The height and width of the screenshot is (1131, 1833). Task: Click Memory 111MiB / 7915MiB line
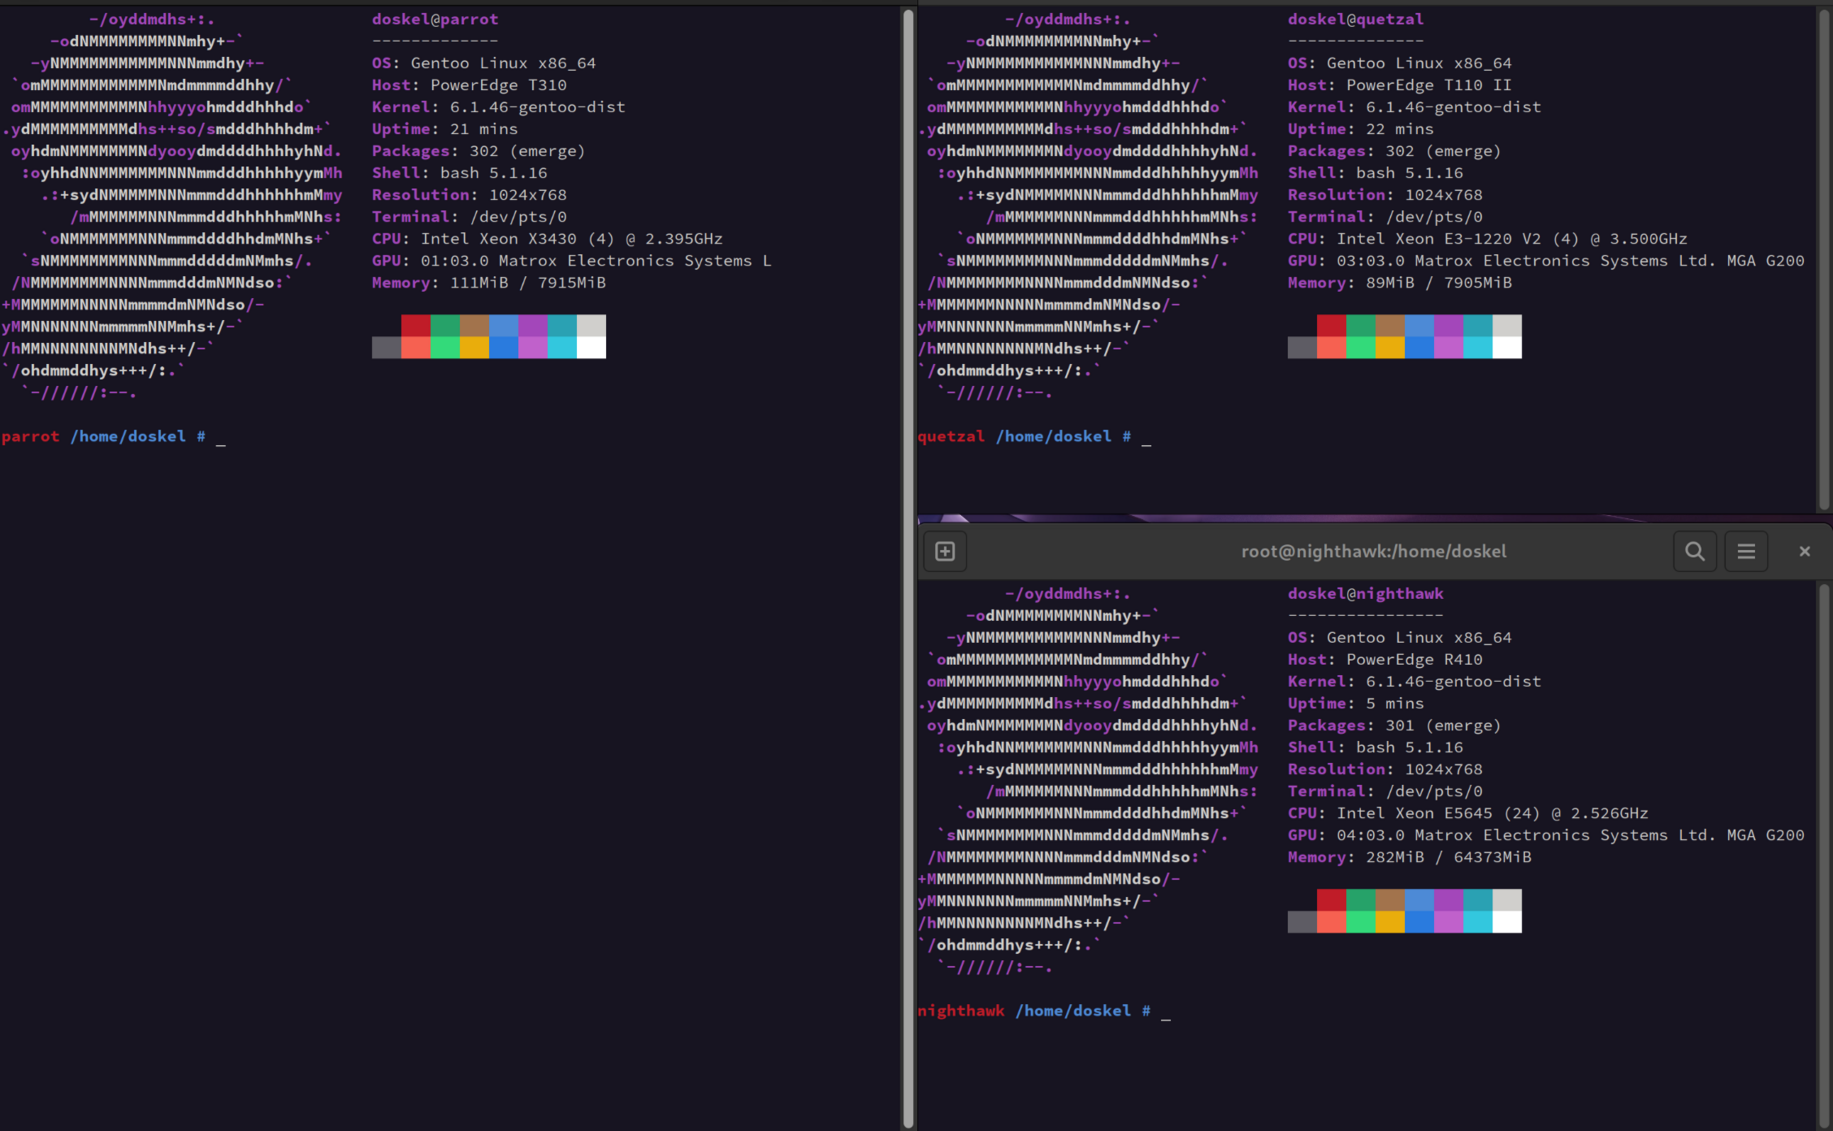(489, 283)
